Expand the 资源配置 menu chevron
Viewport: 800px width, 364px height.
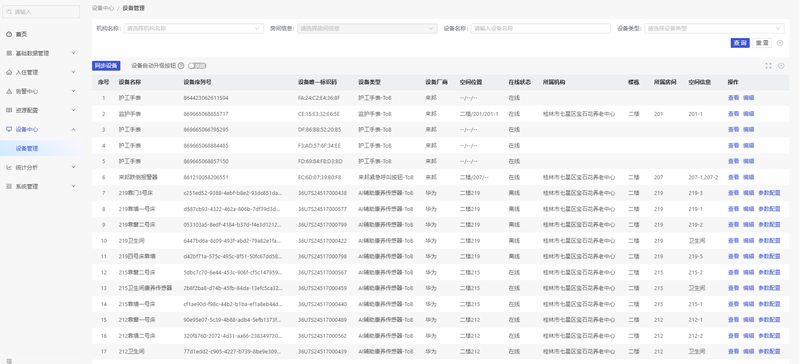(x=73, y=110)
